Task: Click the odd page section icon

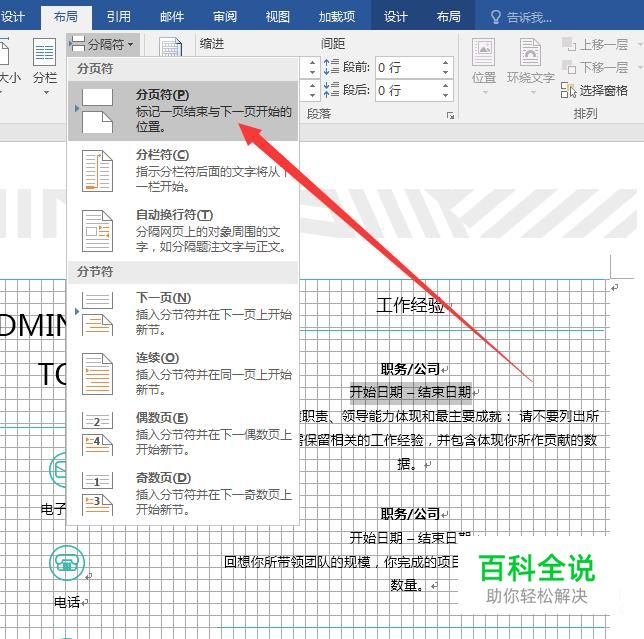Action: pyautogui.click(x=97, y=494)
